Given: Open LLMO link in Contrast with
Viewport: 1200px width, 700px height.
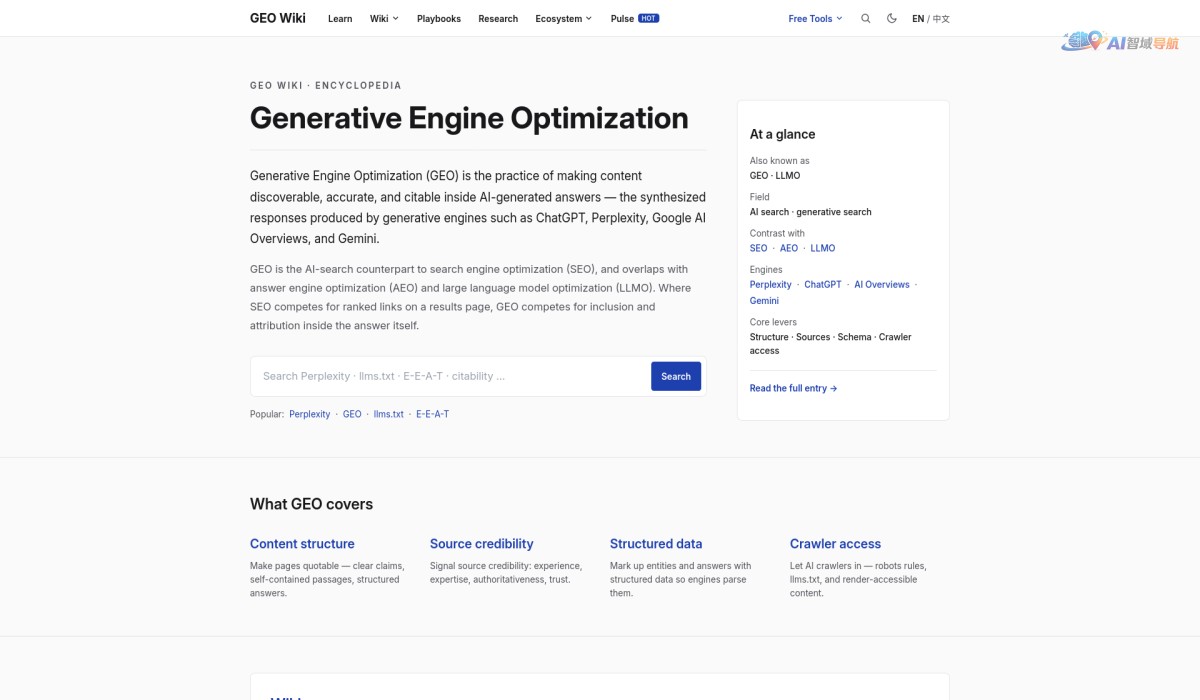Looking at the screenshot, I should pos(823,248).
